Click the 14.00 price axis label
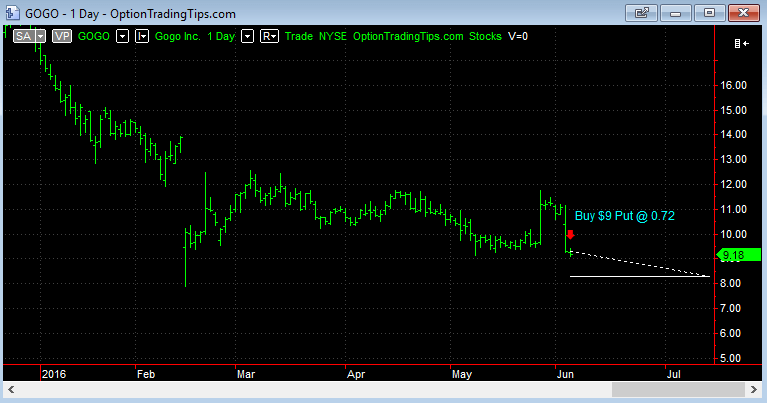This screenshot has height=403, width=767. coord(733,134)
